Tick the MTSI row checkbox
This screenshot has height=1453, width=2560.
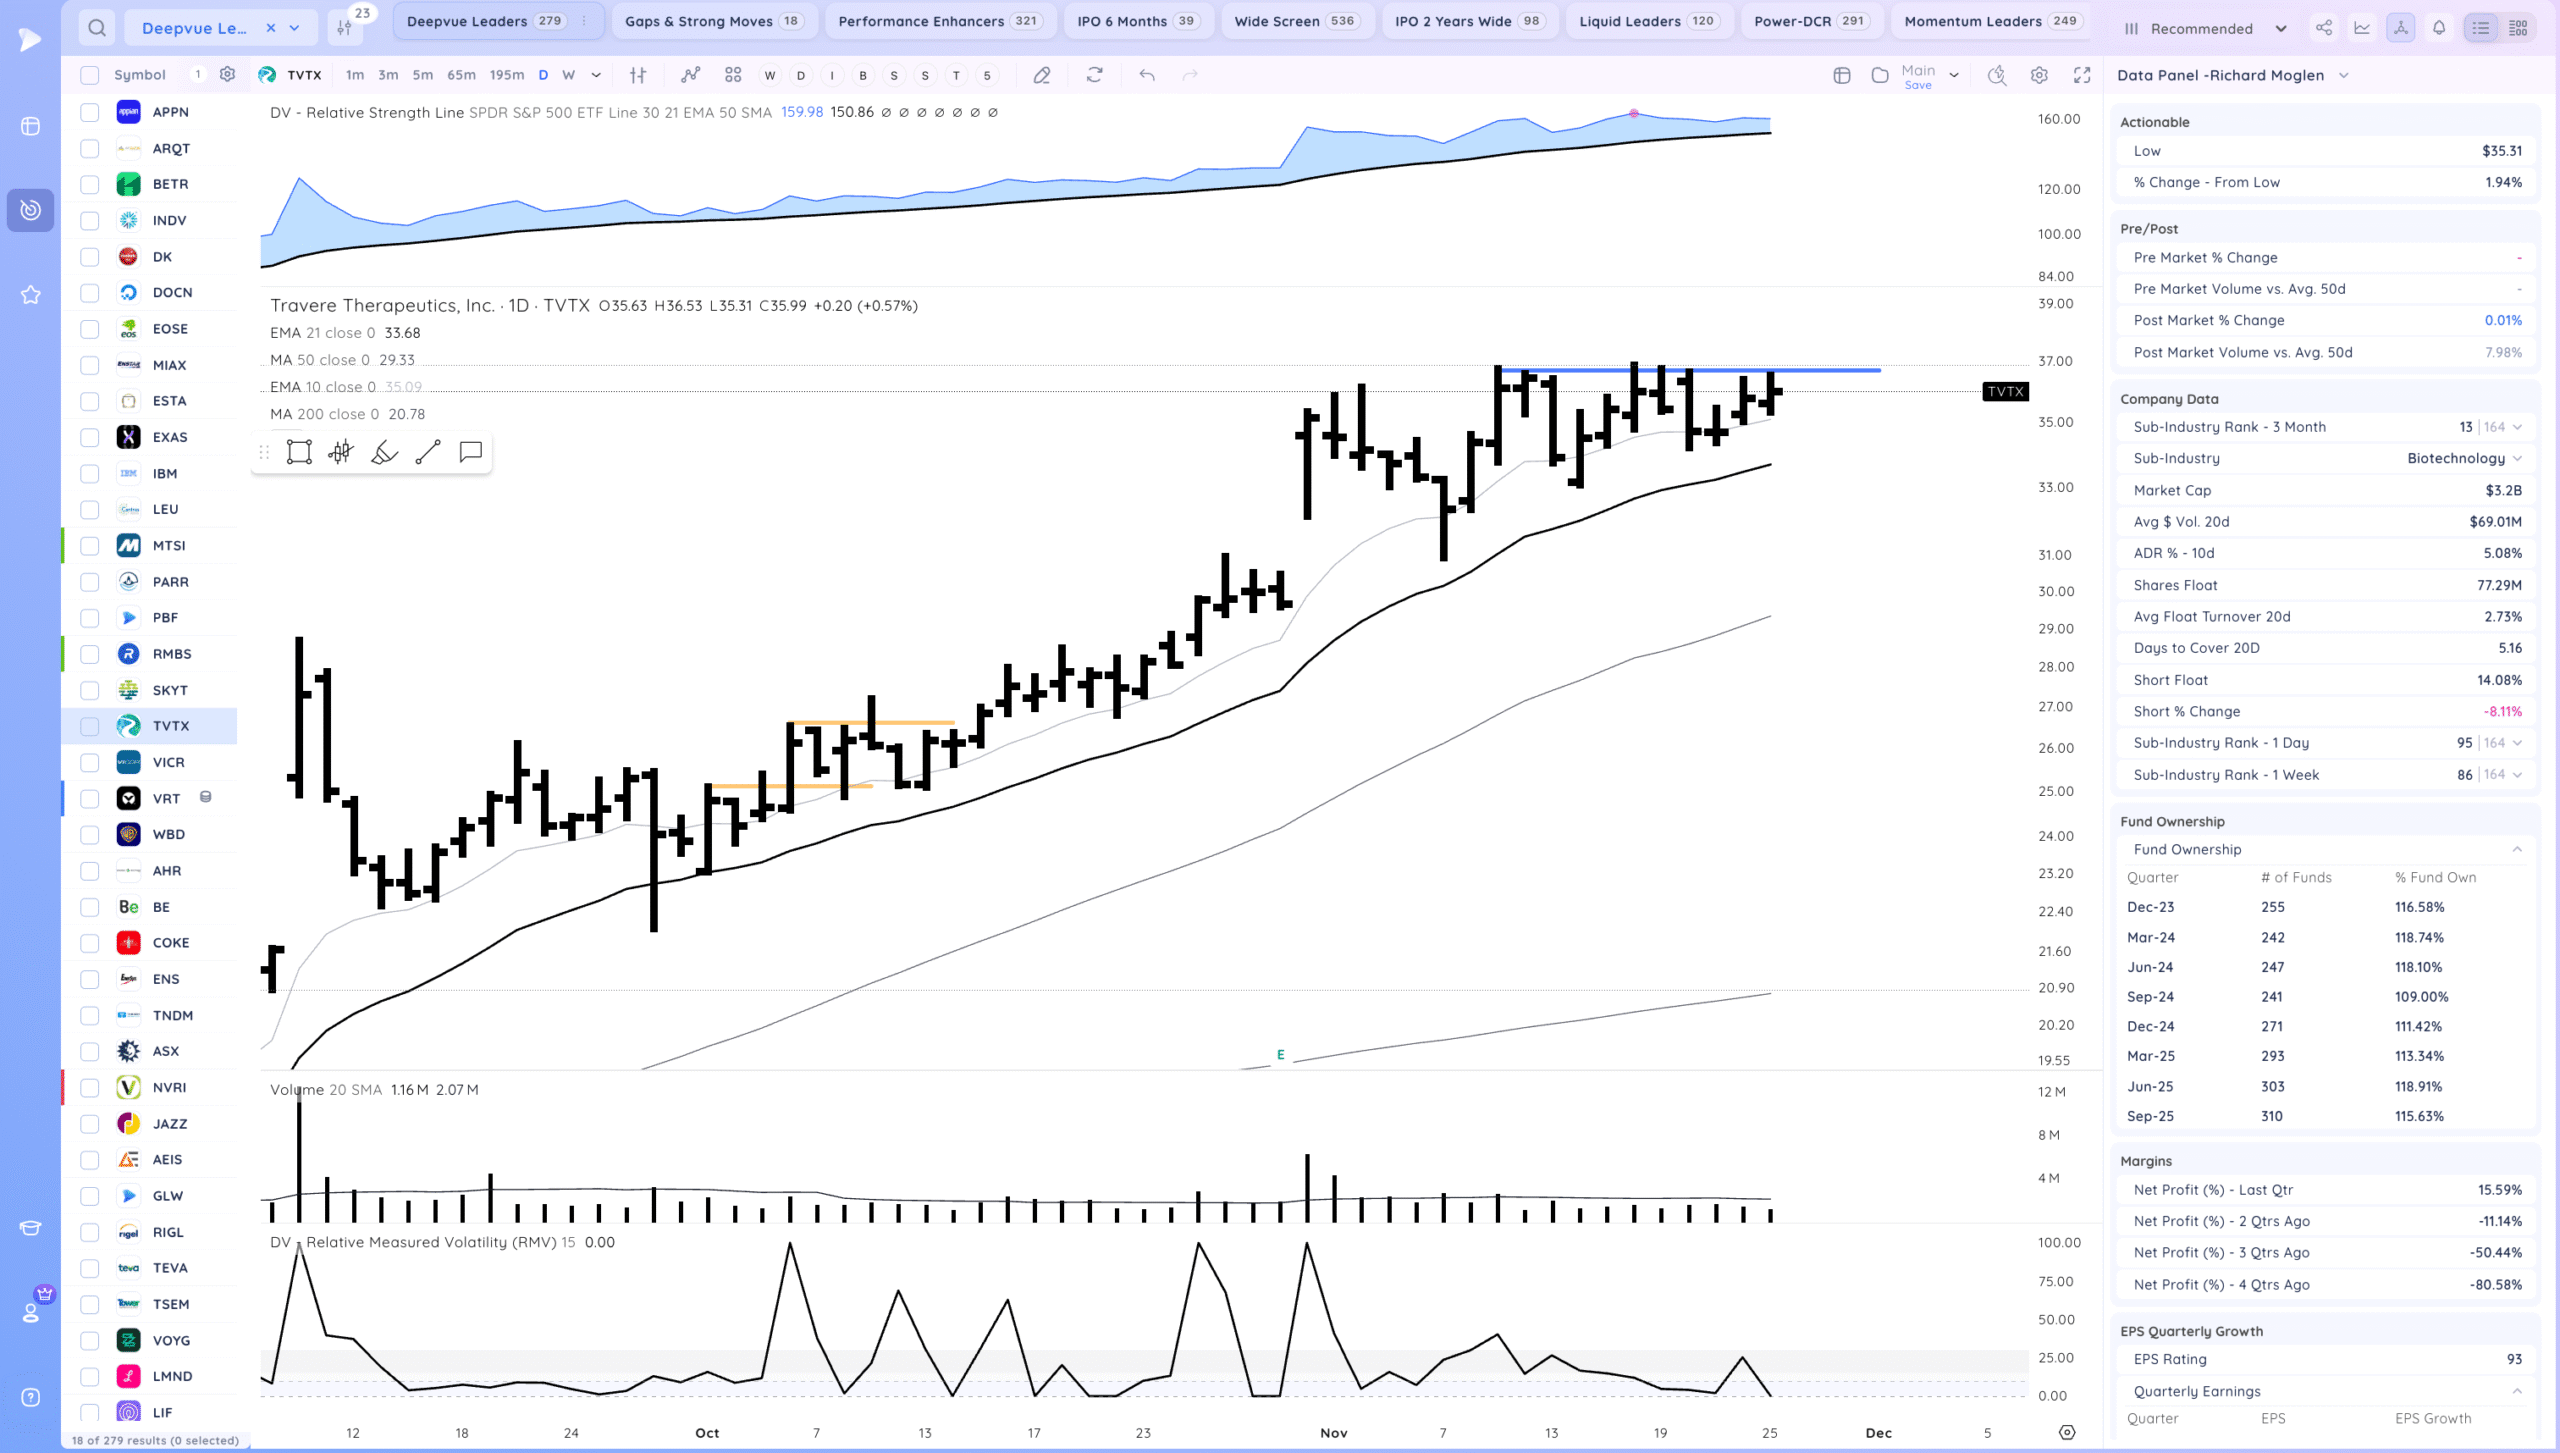[x=90, y=546]
